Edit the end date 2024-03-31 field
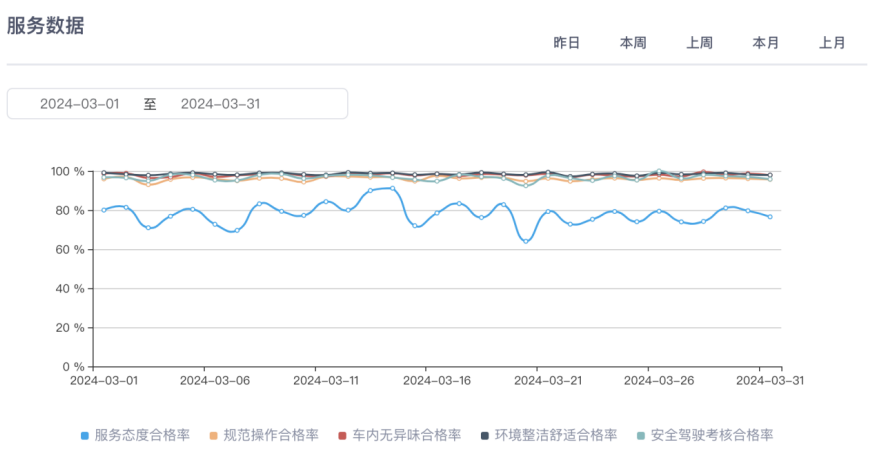This screenshot has height=469, width=871. tap(220, 104)
